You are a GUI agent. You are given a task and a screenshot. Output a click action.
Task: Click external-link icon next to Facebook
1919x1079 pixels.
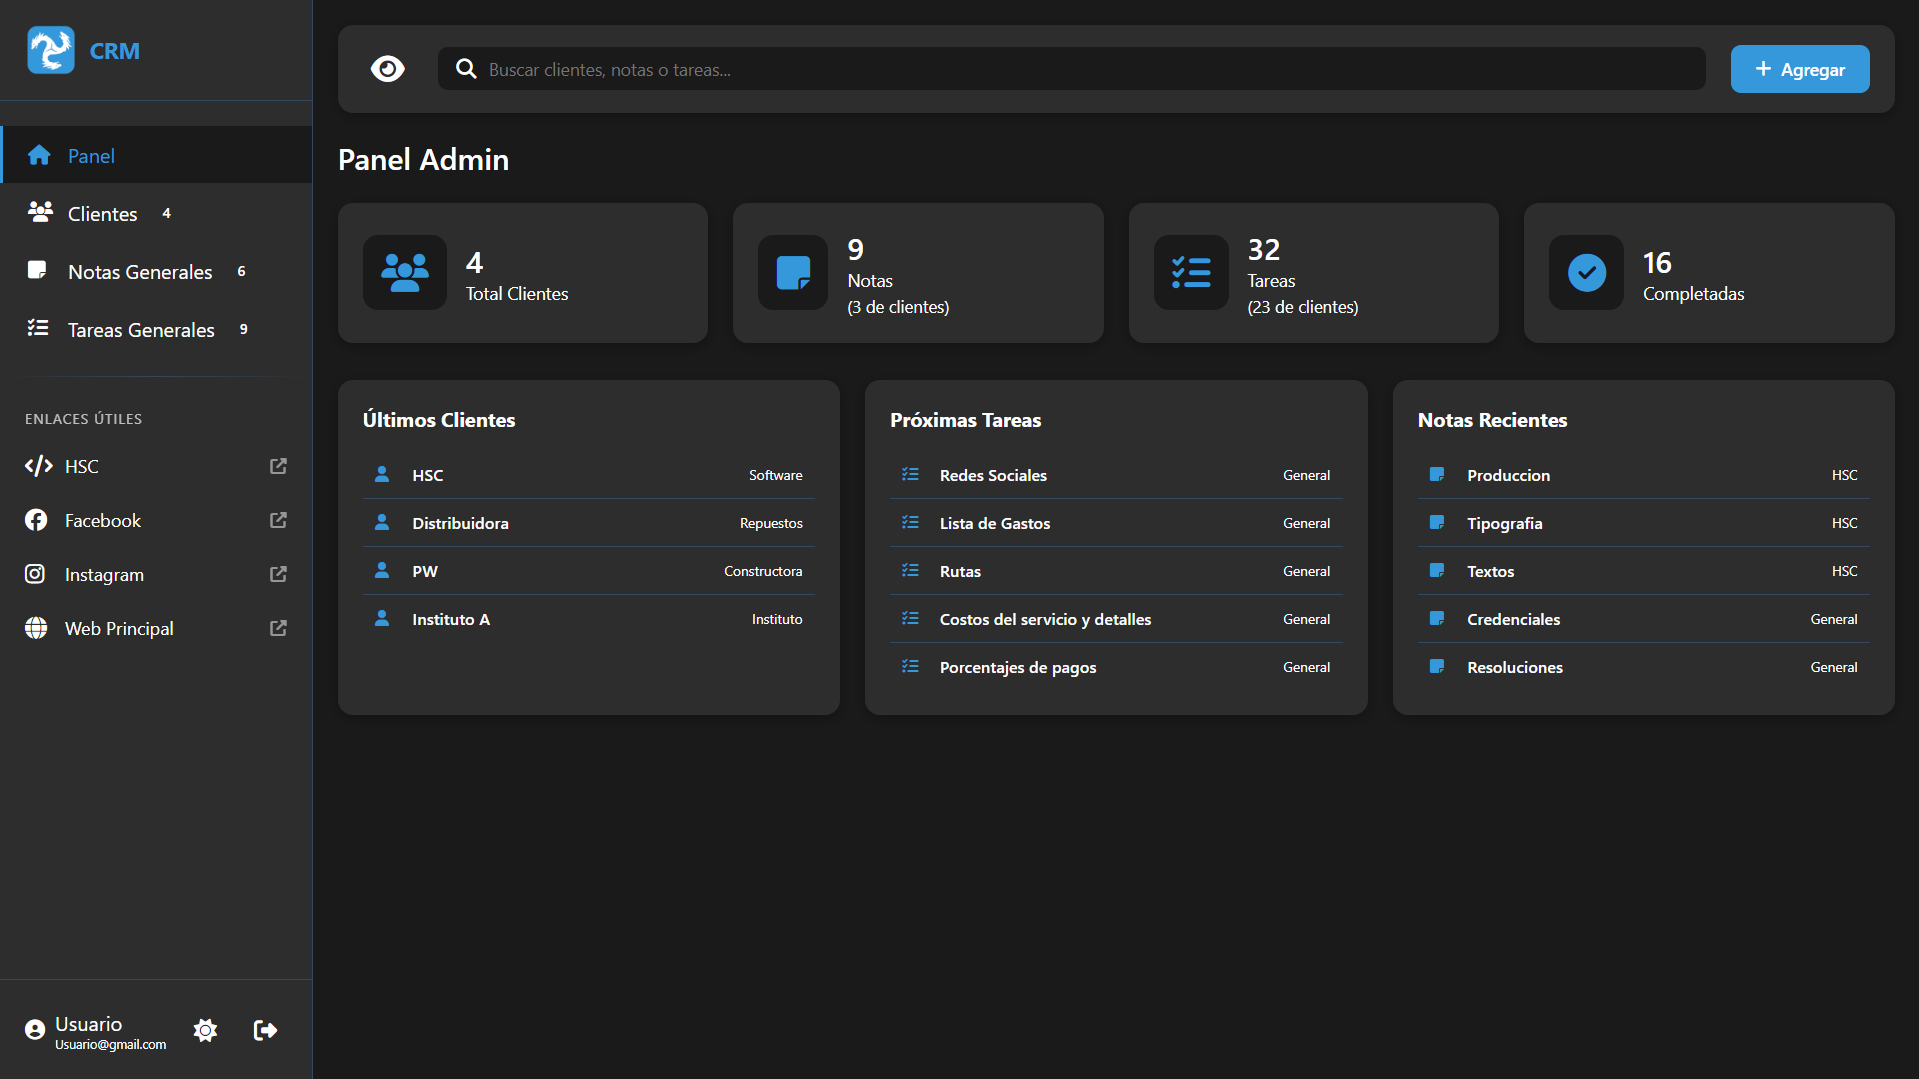coord(278,520)
